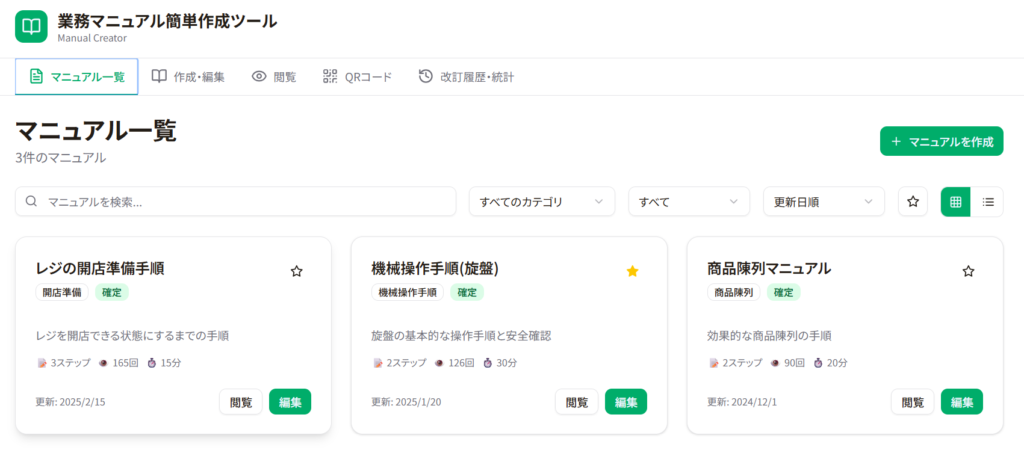
Task: Unfavorite the 機械操作手順(旋盤) manual
Action: coord(632,271)
